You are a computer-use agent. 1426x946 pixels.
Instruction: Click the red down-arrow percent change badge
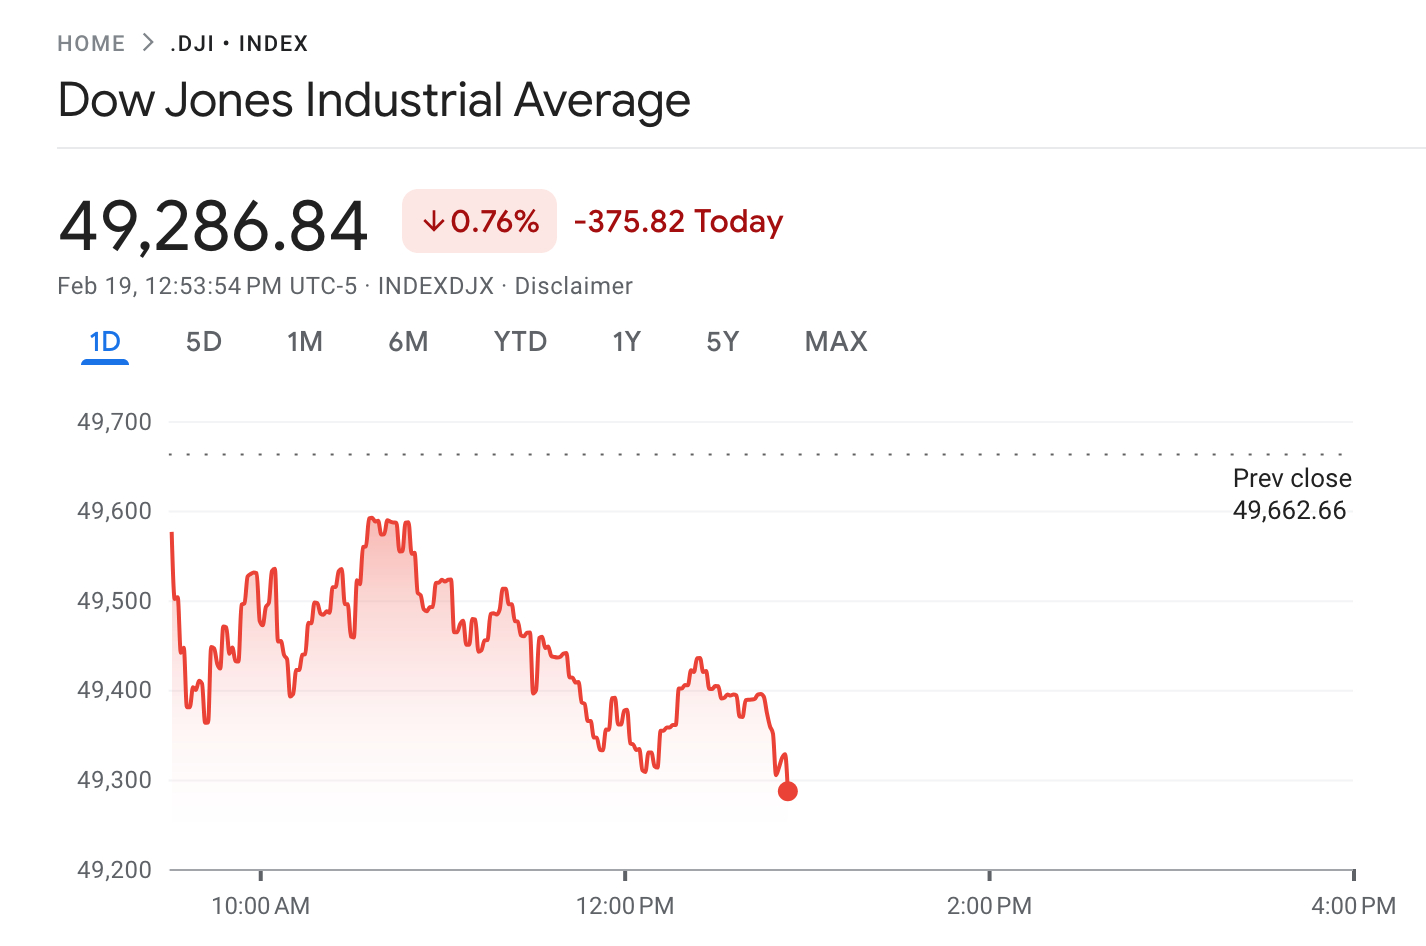[480, 221]
